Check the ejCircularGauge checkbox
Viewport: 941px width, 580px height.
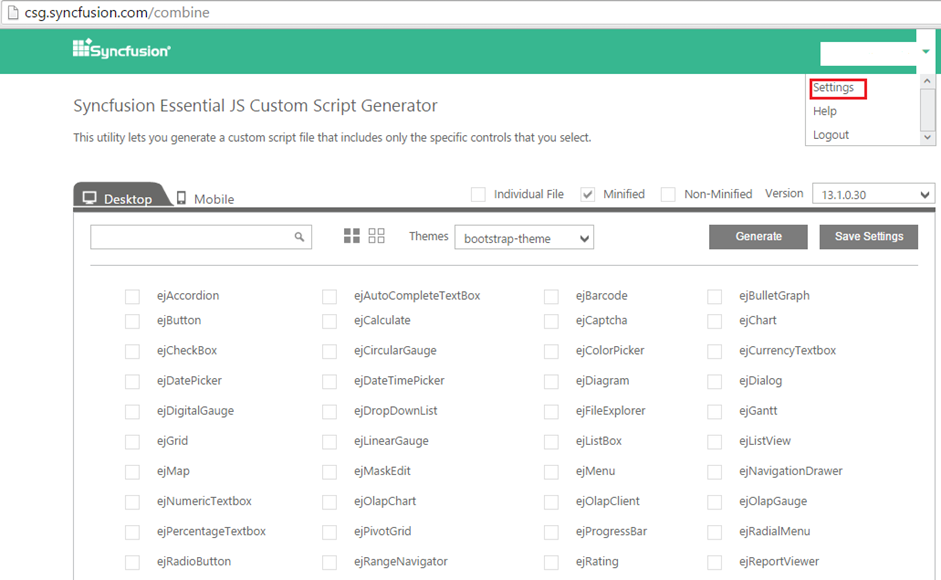(x=329, y=351)
